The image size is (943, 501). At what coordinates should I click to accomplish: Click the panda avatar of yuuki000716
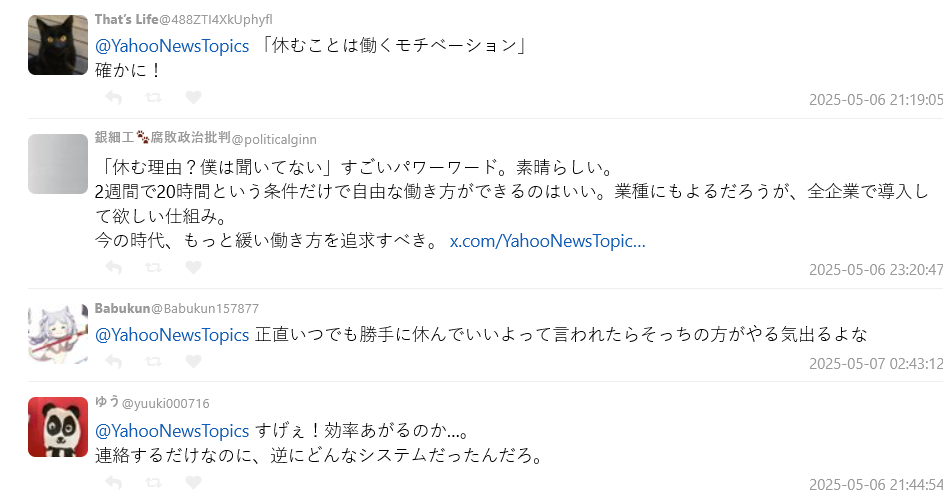point(58,427)
